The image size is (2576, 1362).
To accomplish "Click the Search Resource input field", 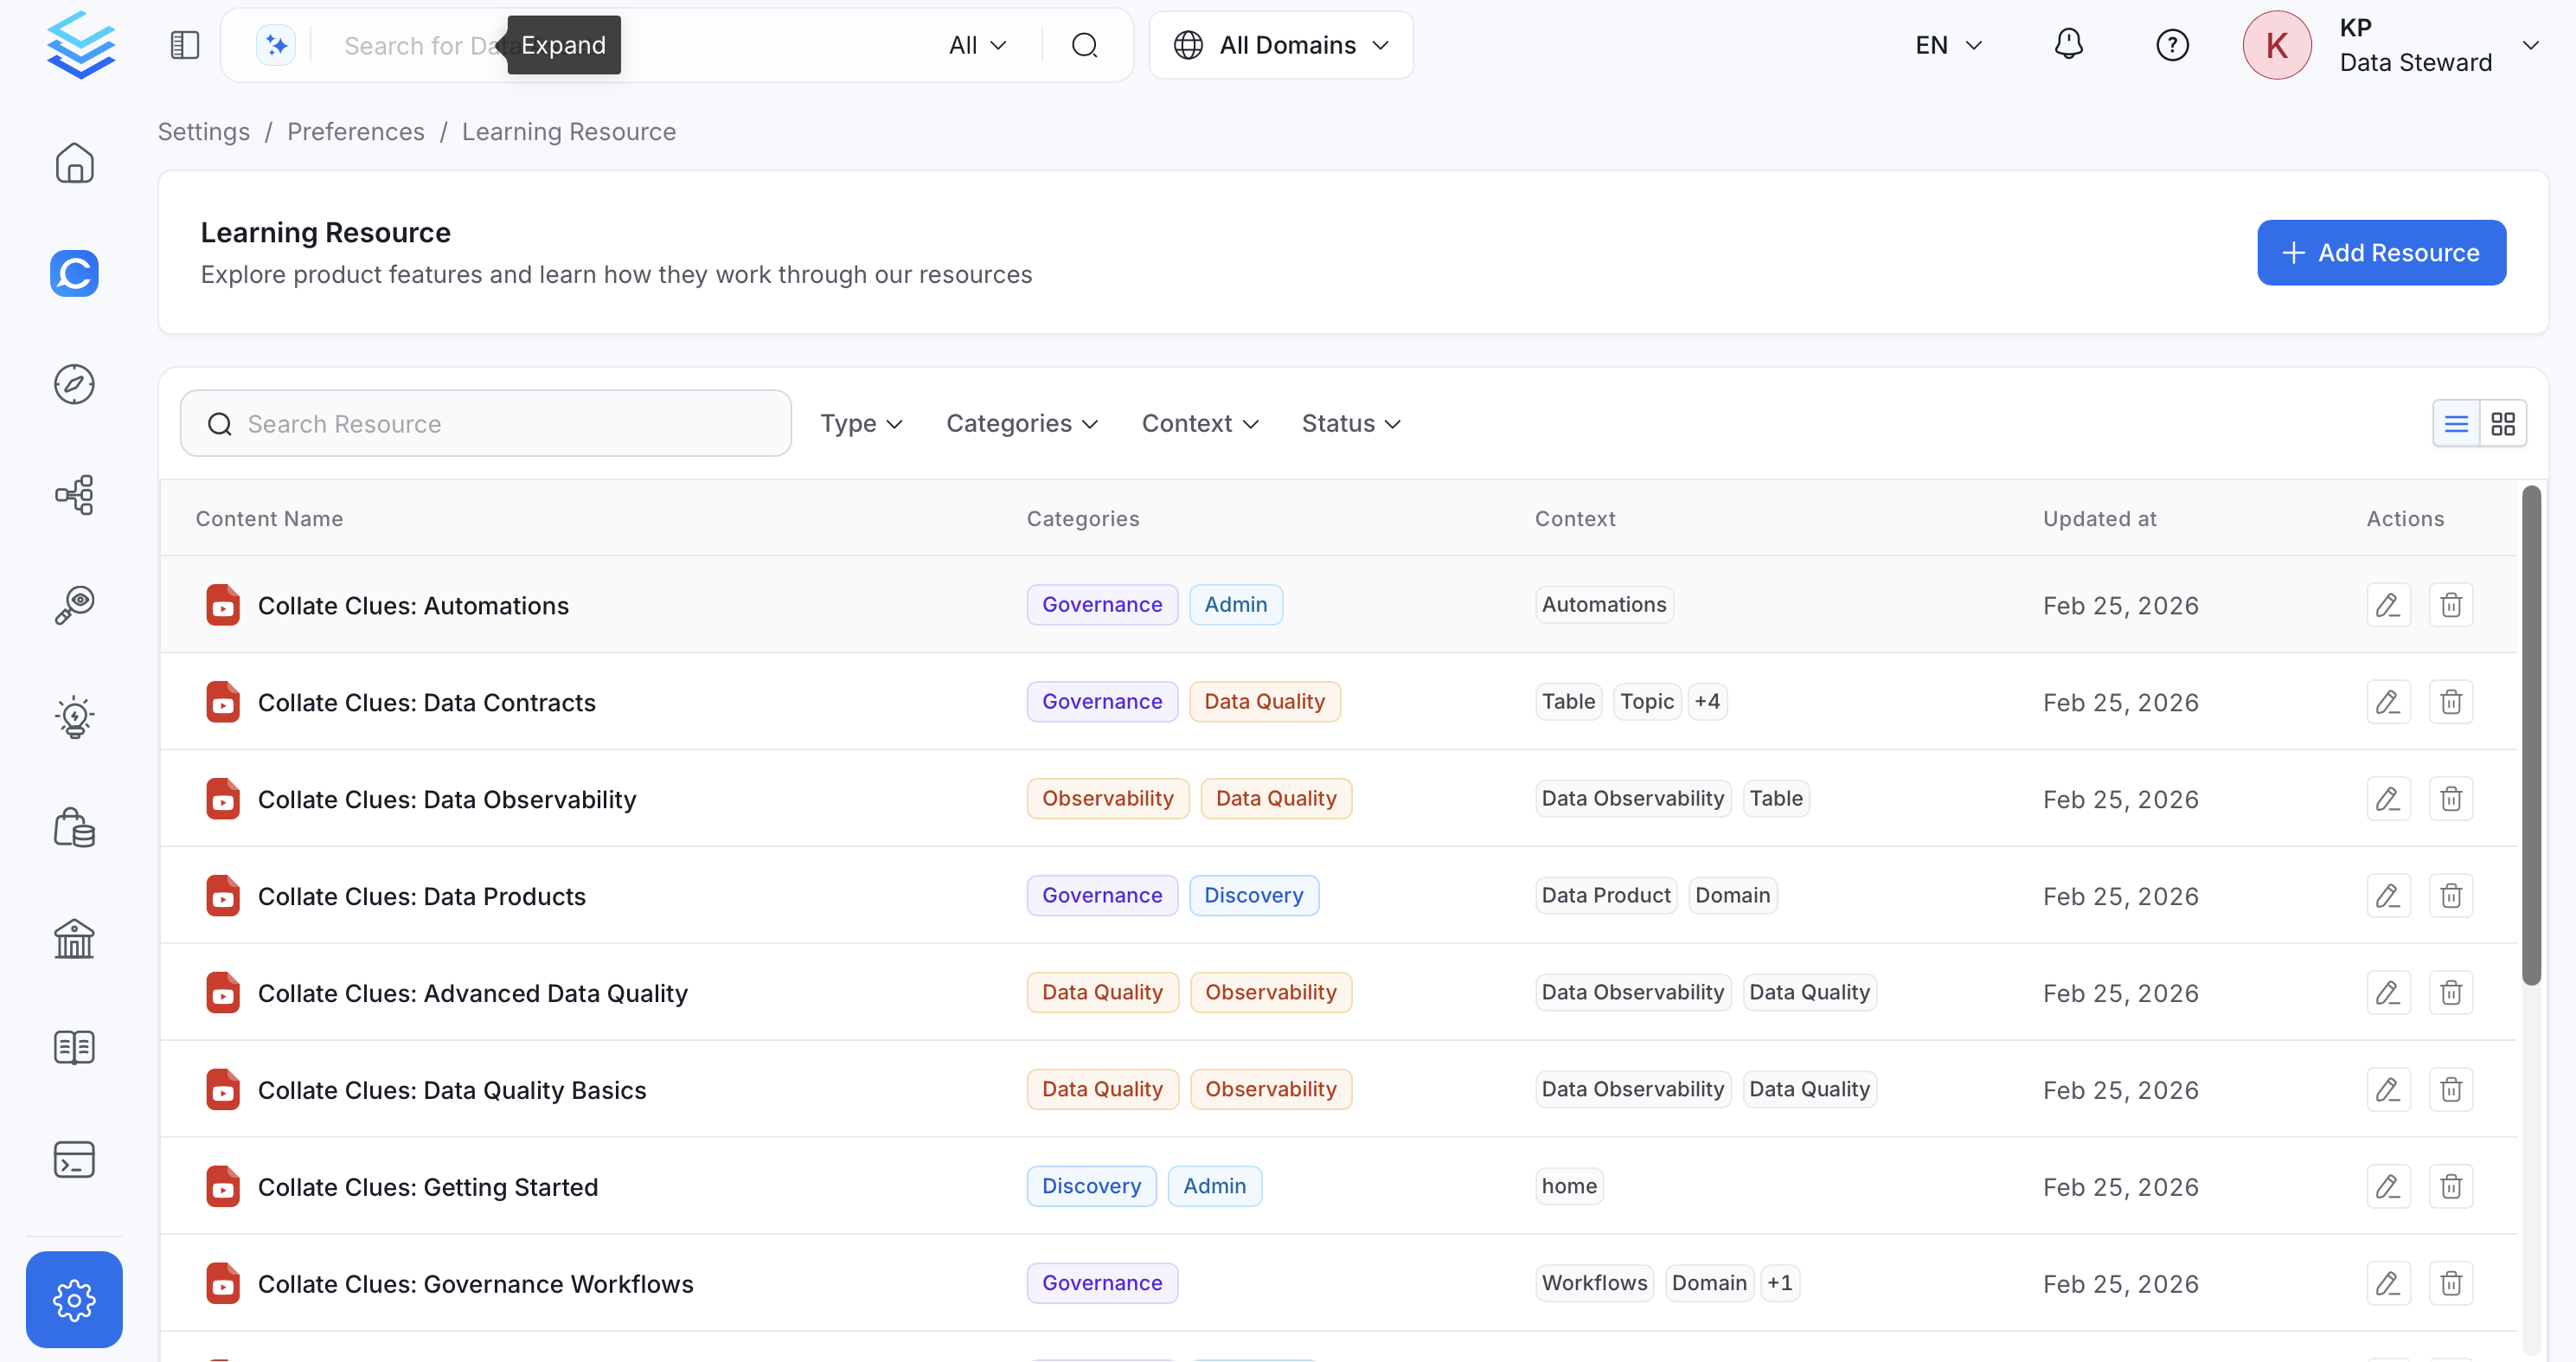I will click(x=486, y=424).
